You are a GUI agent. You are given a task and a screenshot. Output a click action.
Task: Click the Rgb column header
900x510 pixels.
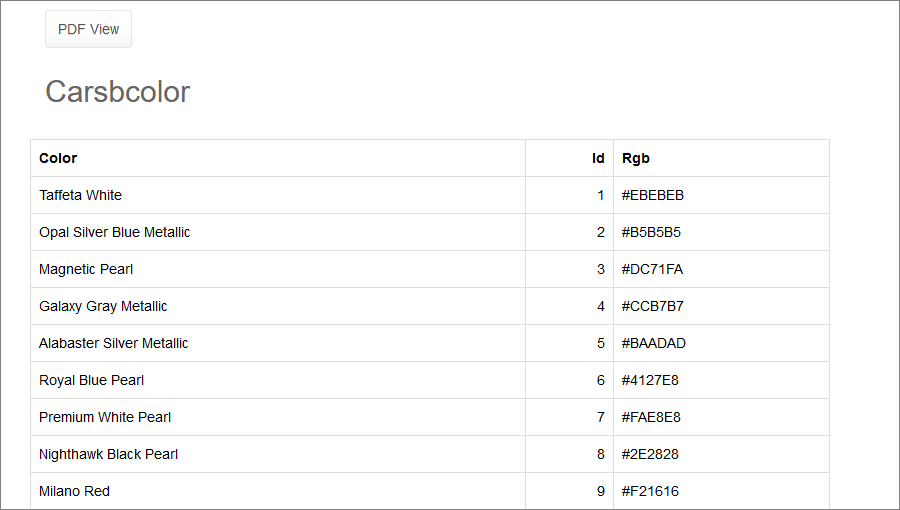636,158
